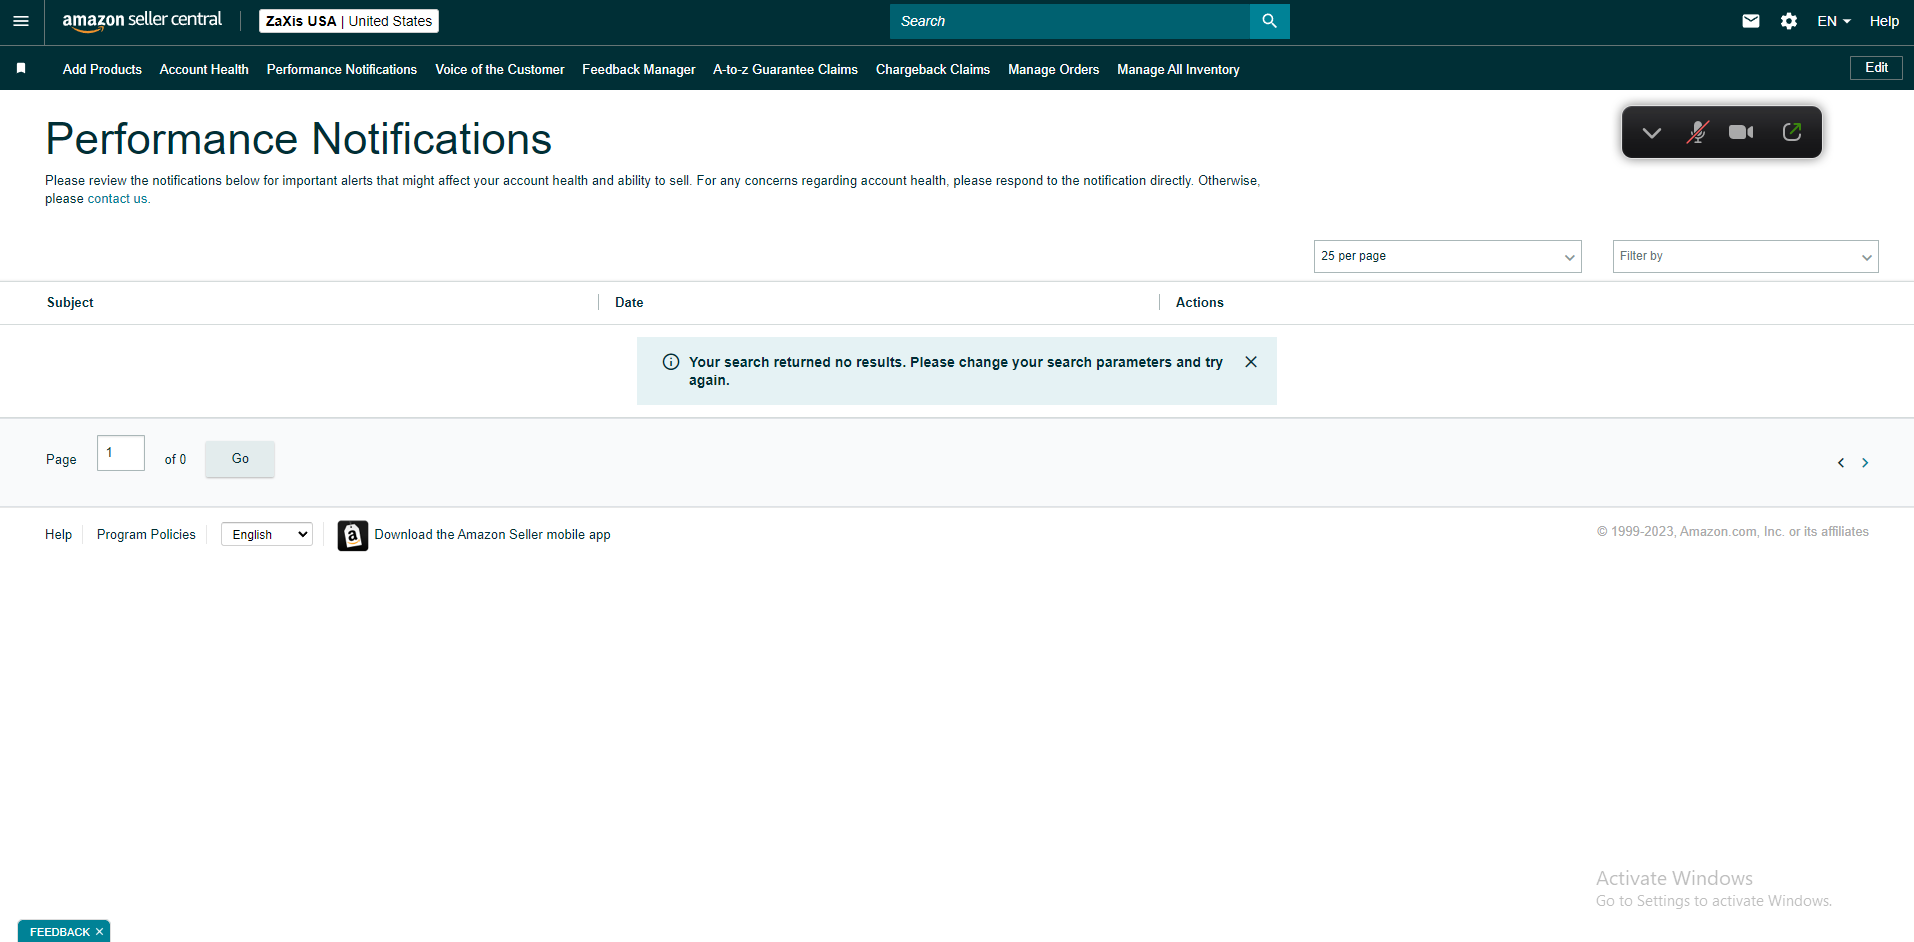Go to previous page arrow
This screenshot has width=1914, height=942.
(1841, 463)
